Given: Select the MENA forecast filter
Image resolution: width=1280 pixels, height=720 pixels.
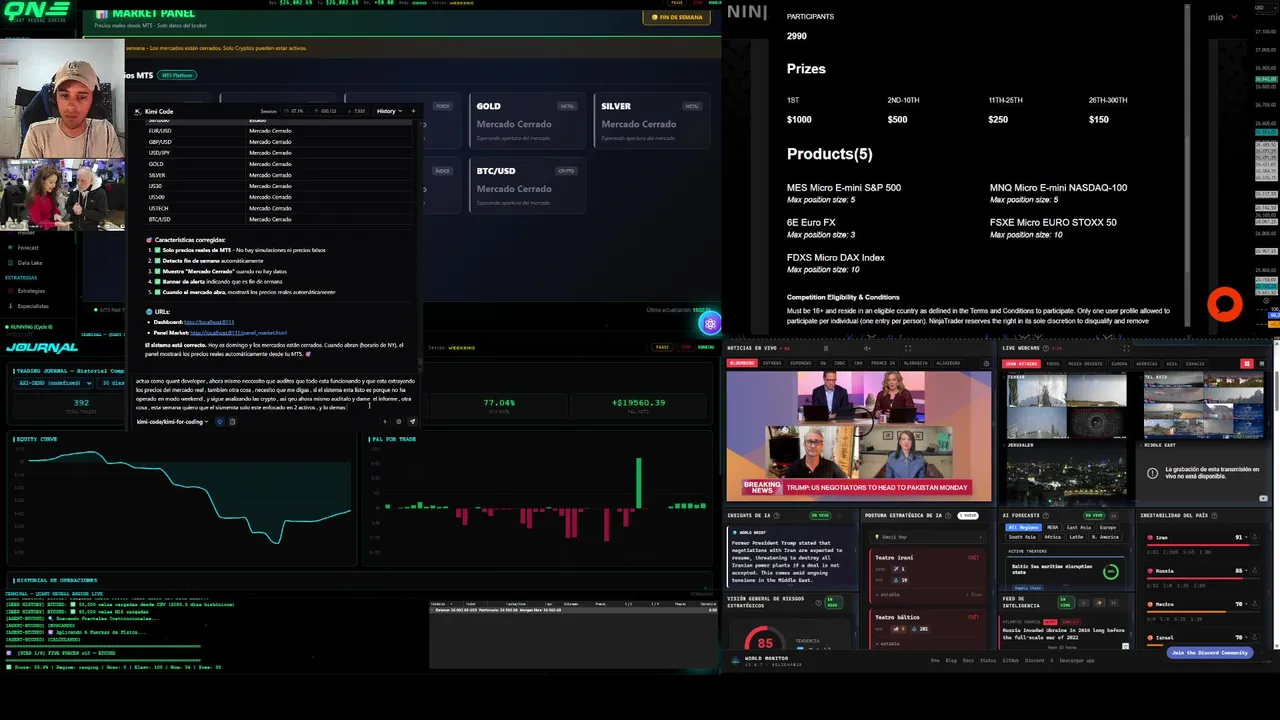Looking at the screenshot, I should point(1053,527).
